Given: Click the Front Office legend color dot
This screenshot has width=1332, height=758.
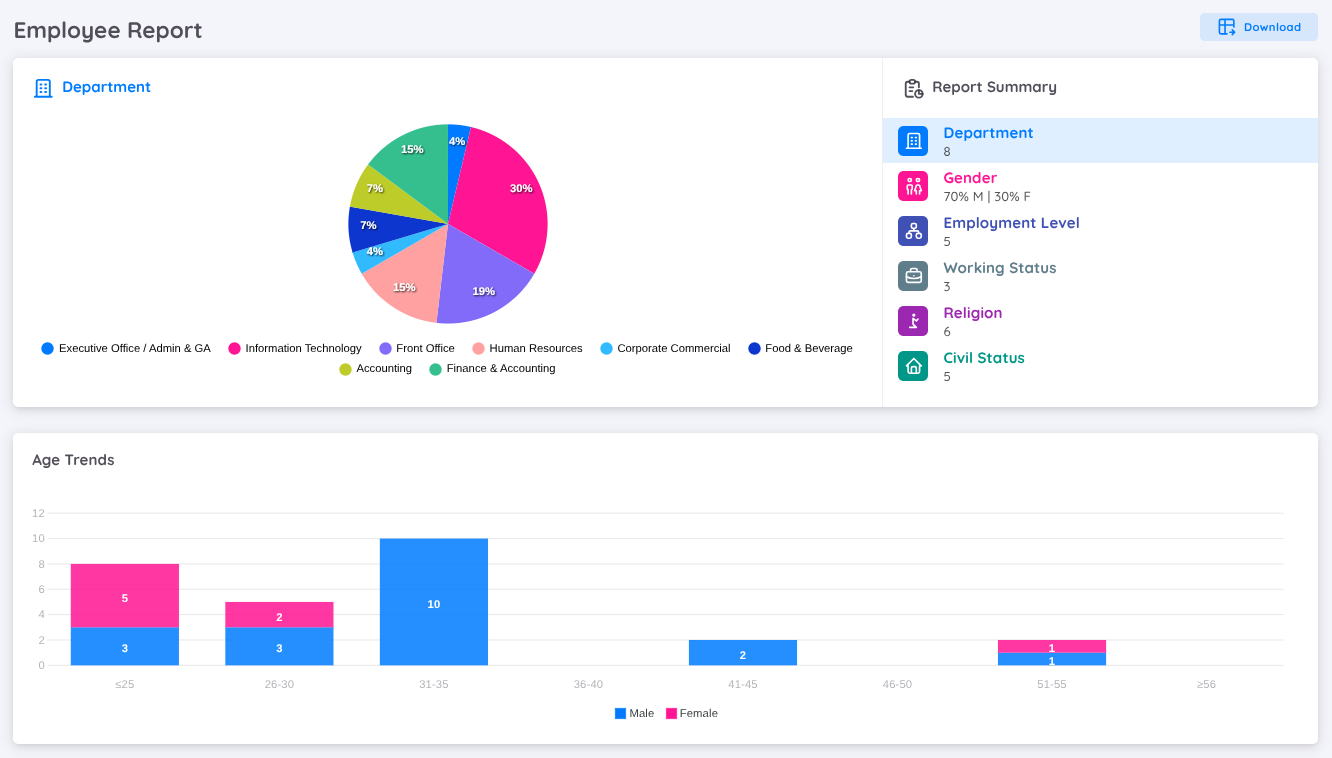Looking at the screenshot, I should (383, 348).
